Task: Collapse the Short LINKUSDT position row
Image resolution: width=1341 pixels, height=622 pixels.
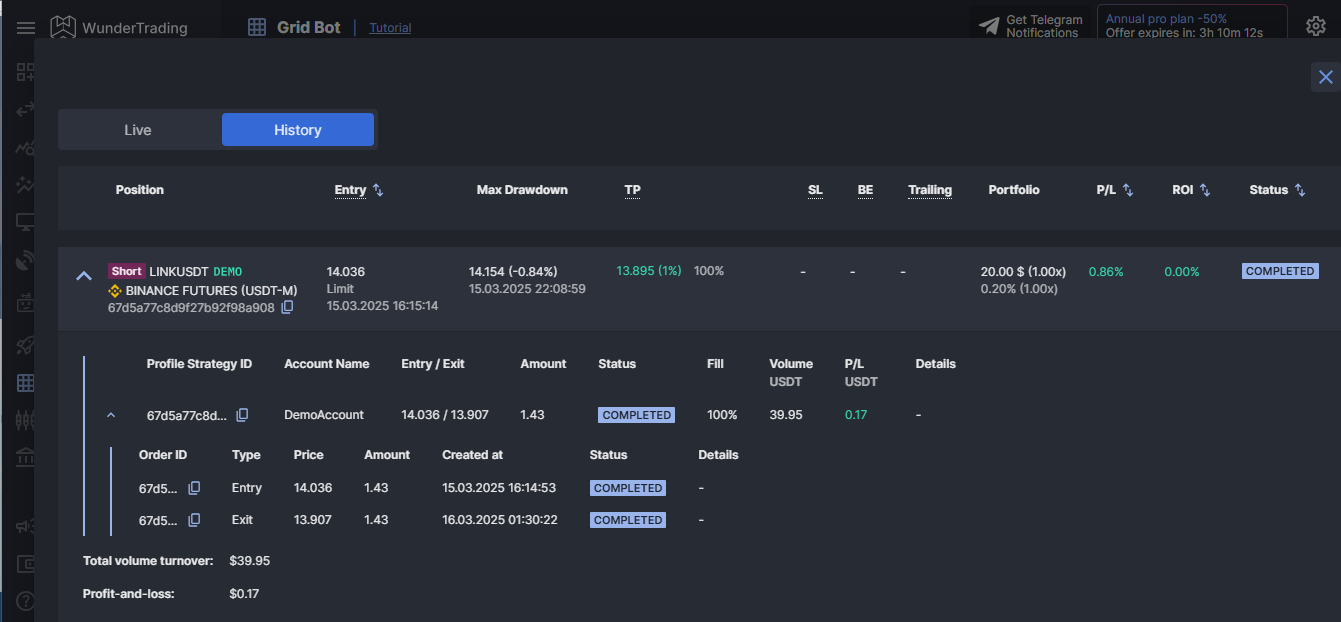Action: [x=82, y=275]
